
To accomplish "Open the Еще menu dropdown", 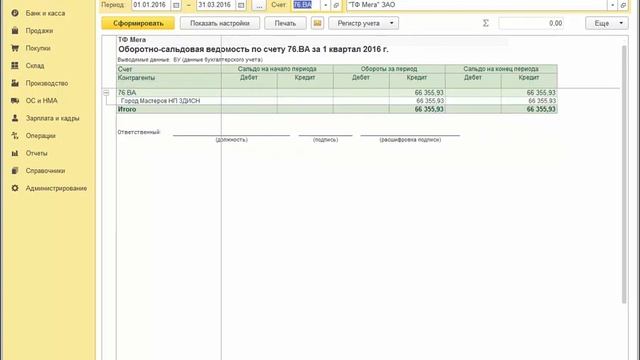I will 607,23.
